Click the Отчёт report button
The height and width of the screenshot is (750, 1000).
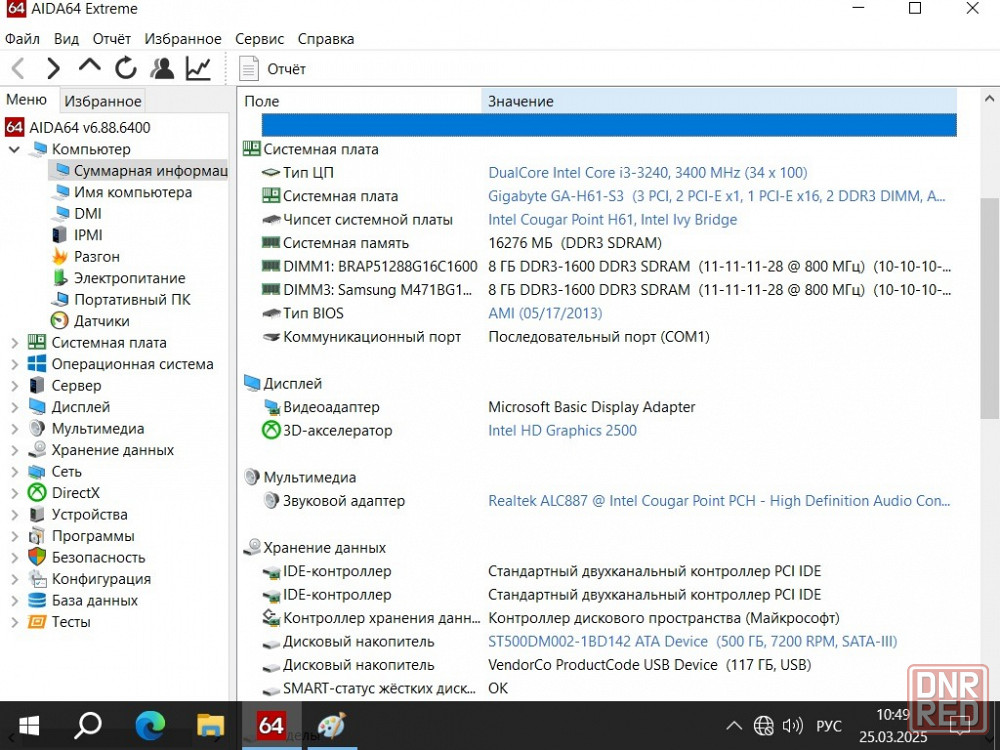coord(272,69)
